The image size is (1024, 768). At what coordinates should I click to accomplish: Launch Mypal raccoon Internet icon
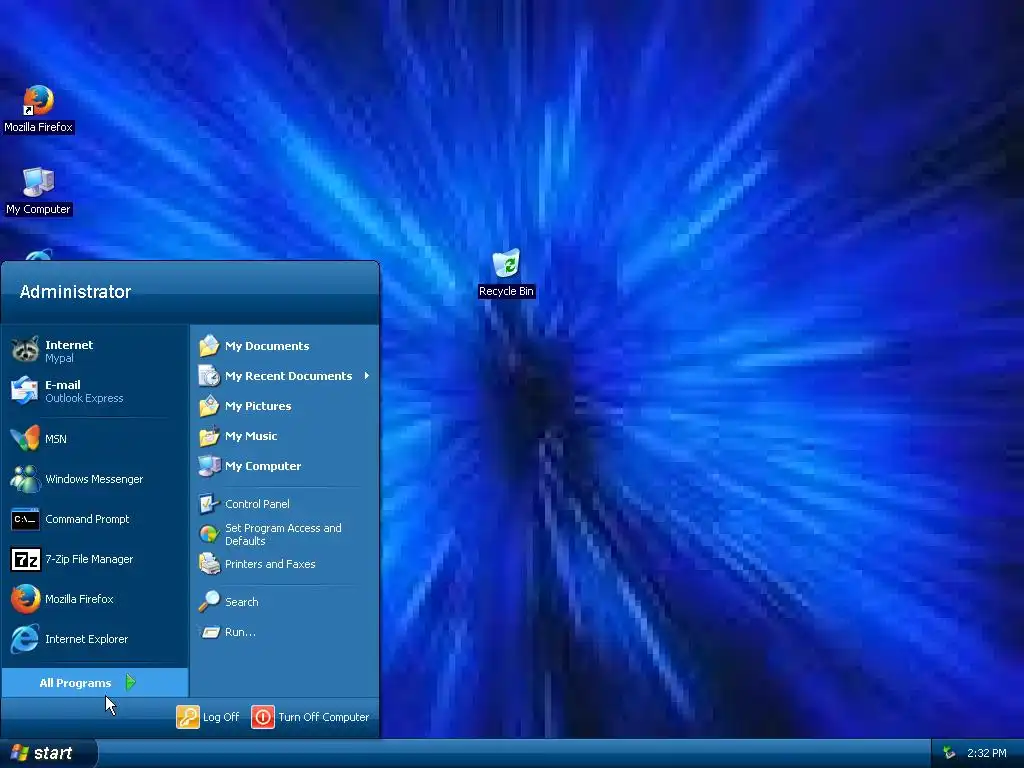[25, 350]
